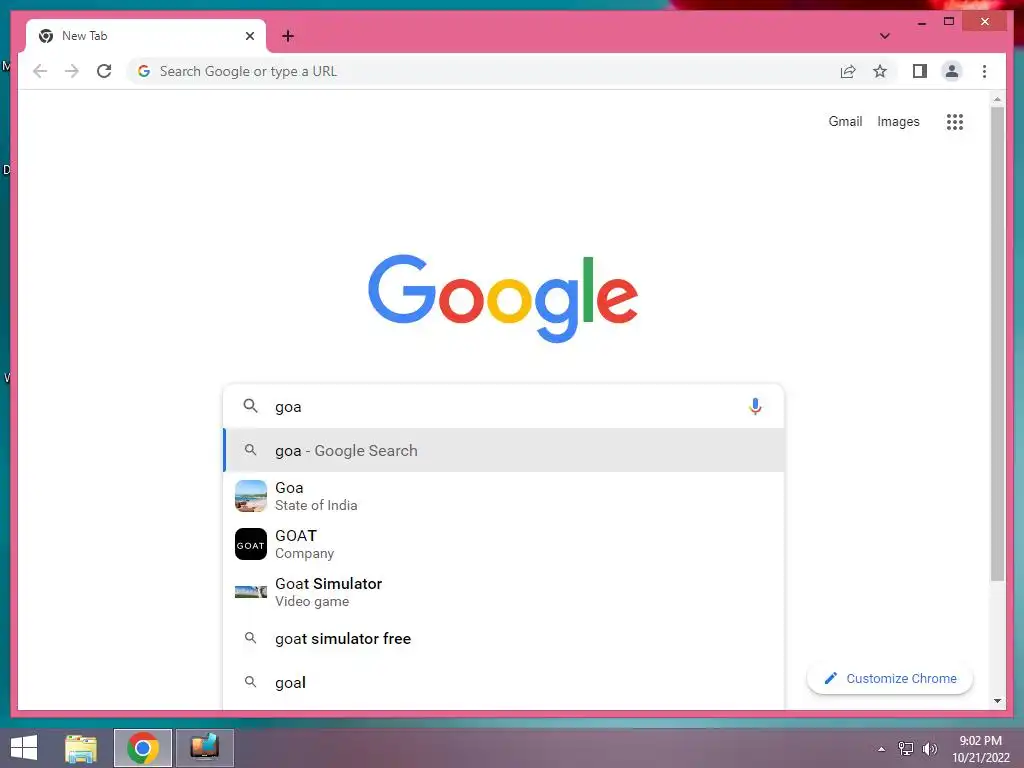1024x768 pixels.
Task: Open the Images link
Action: pyautogui.click(x=898, y=121)
